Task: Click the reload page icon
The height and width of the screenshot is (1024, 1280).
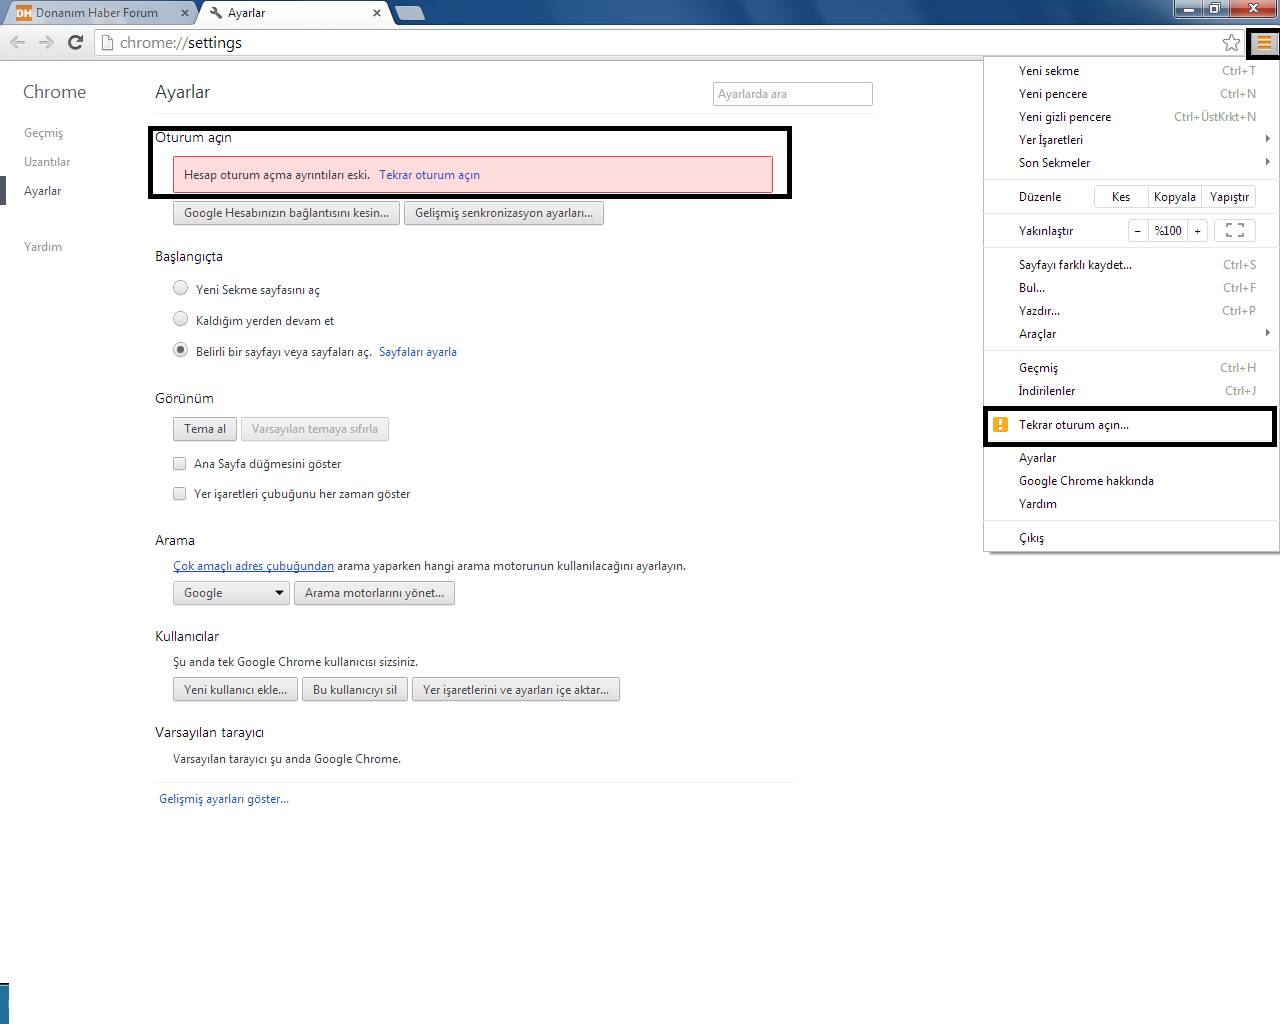Action: [75, 42]
